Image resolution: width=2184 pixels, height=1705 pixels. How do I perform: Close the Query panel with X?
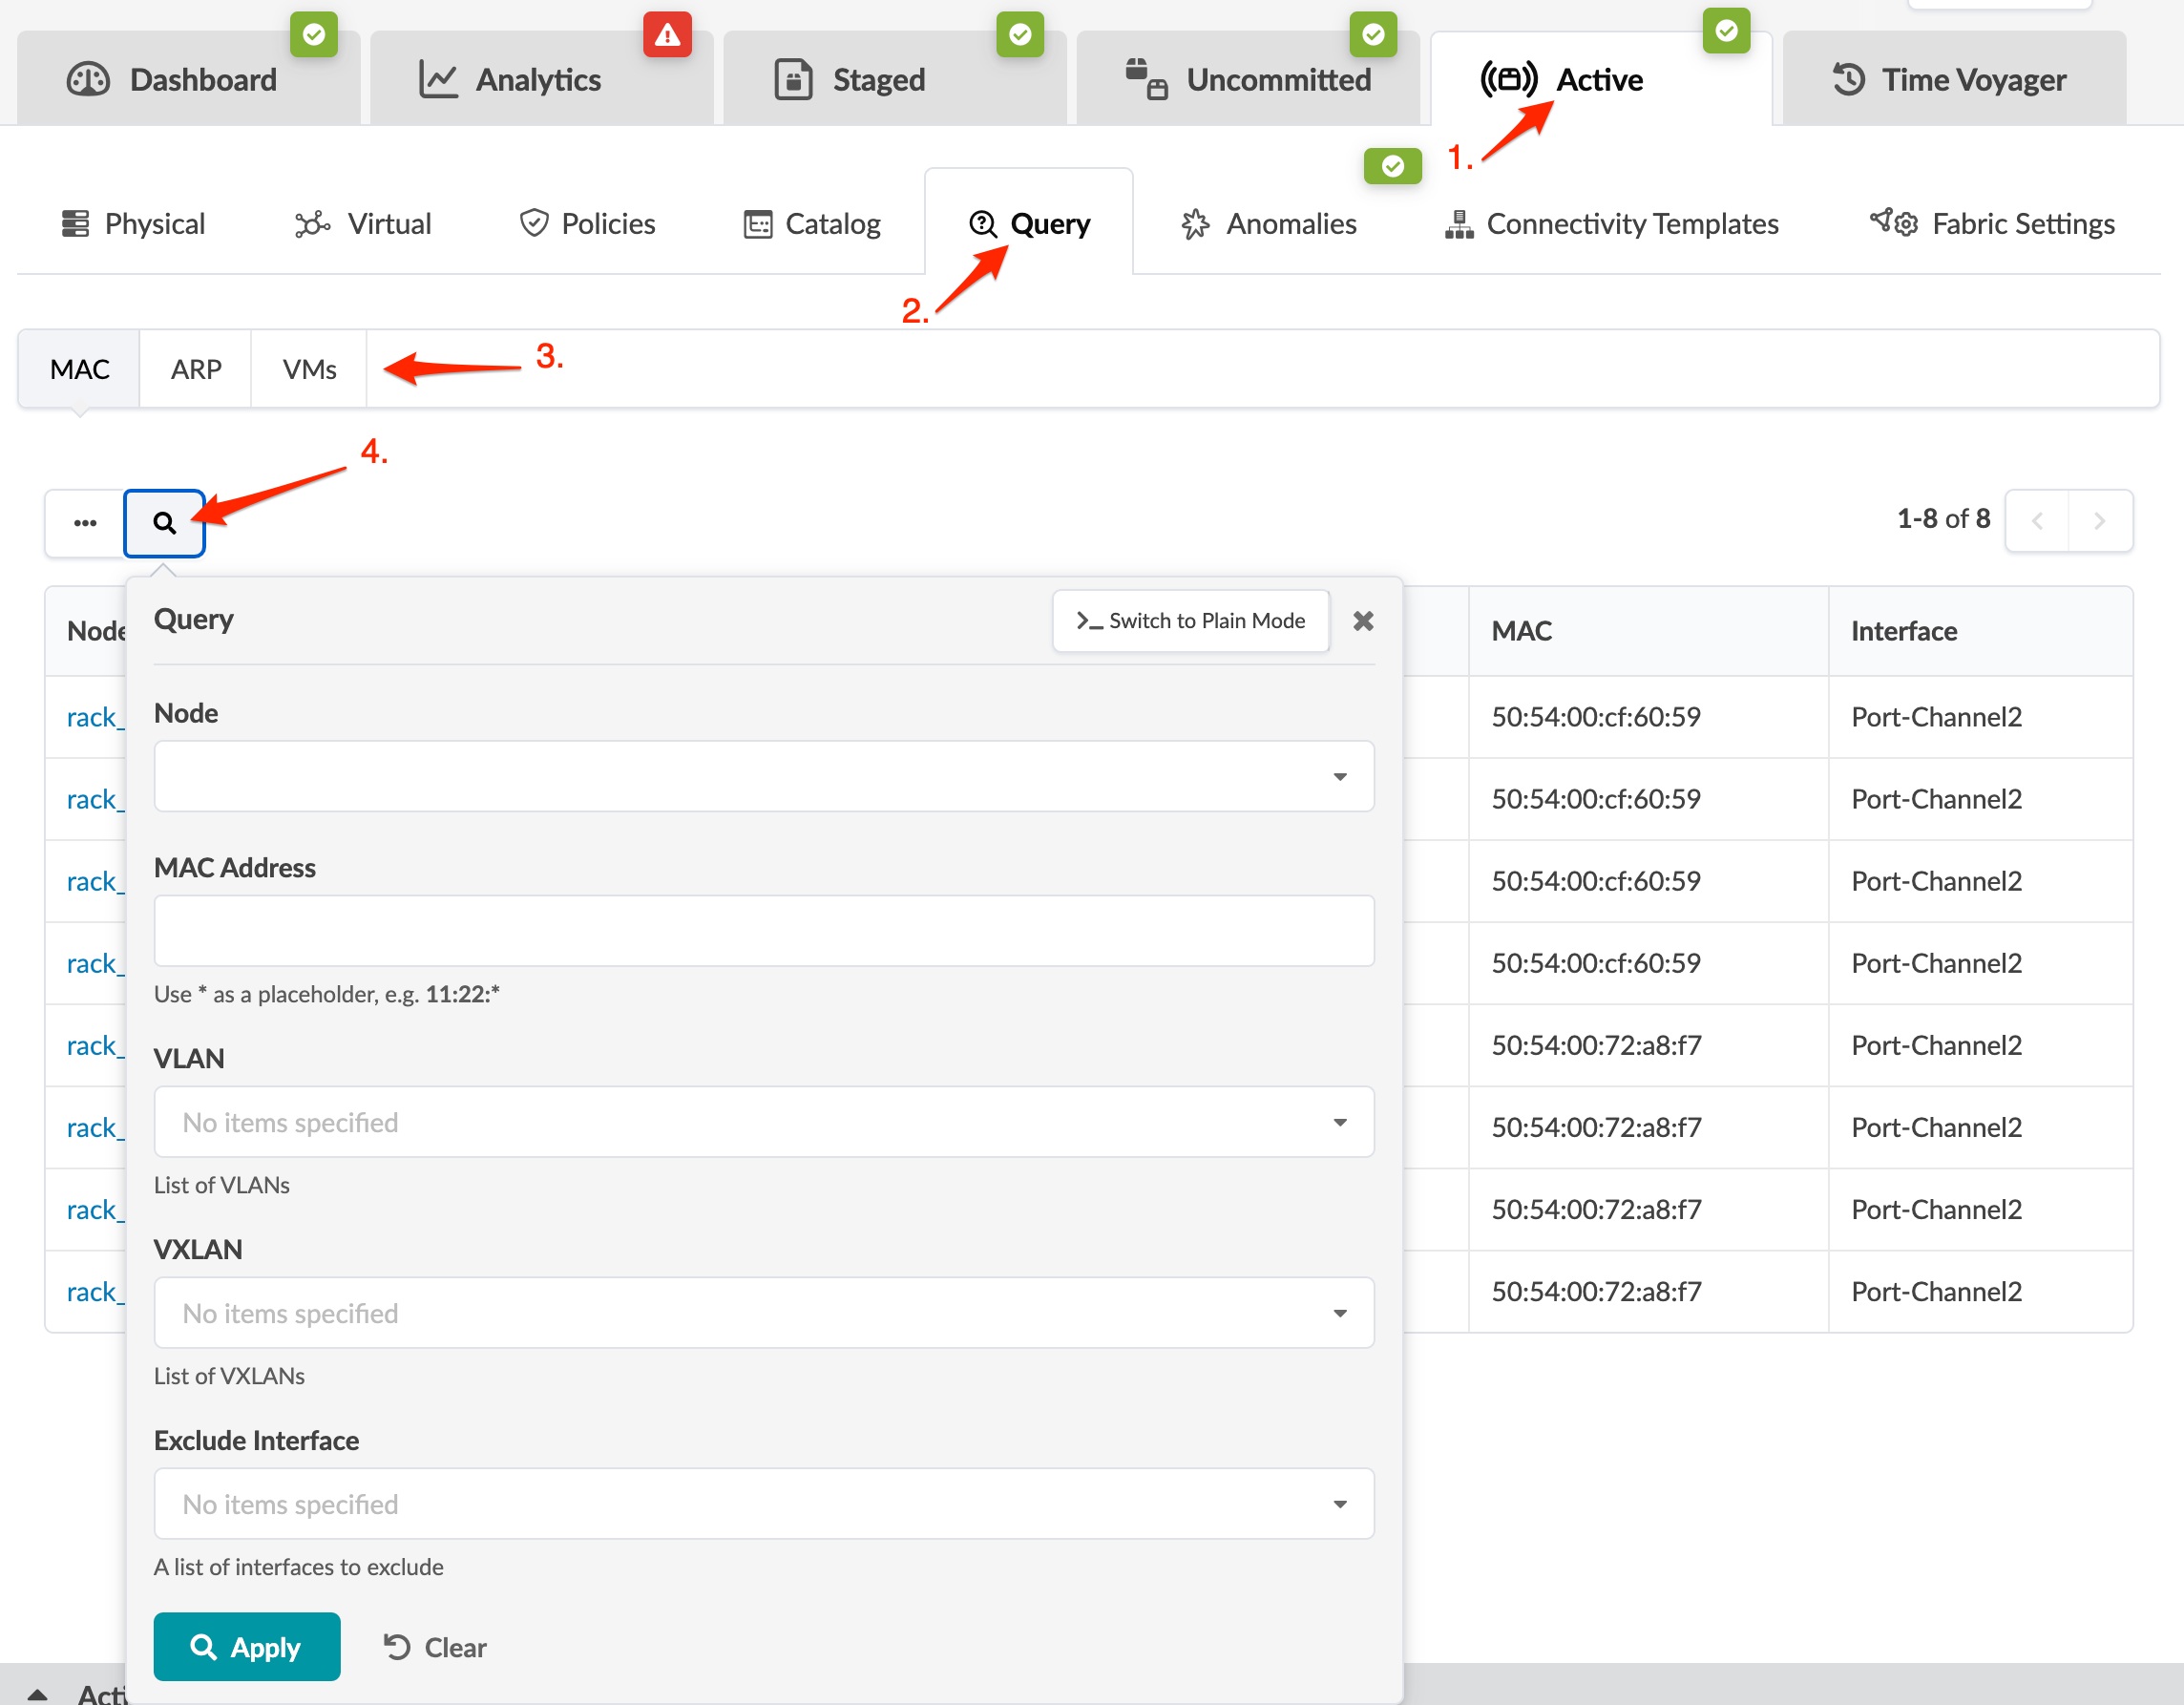[x=1362, y=621]
